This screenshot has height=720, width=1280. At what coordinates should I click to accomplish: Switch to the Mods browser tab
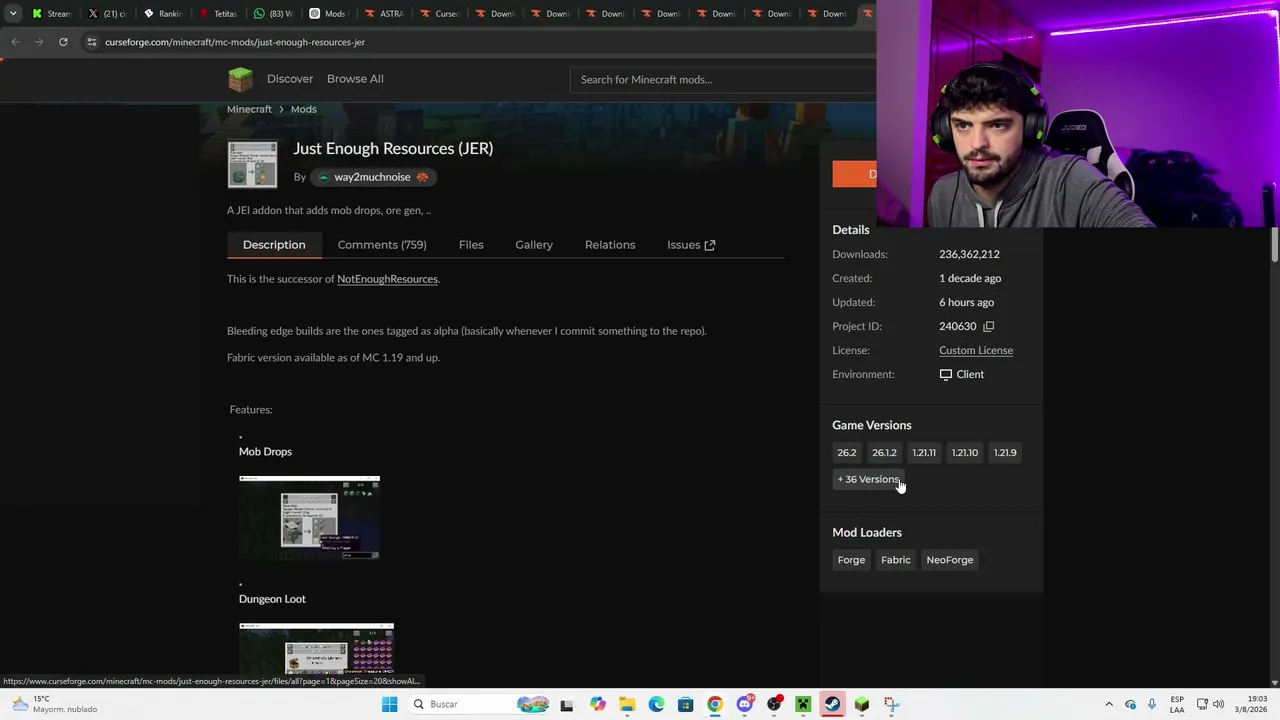[329, 13]
